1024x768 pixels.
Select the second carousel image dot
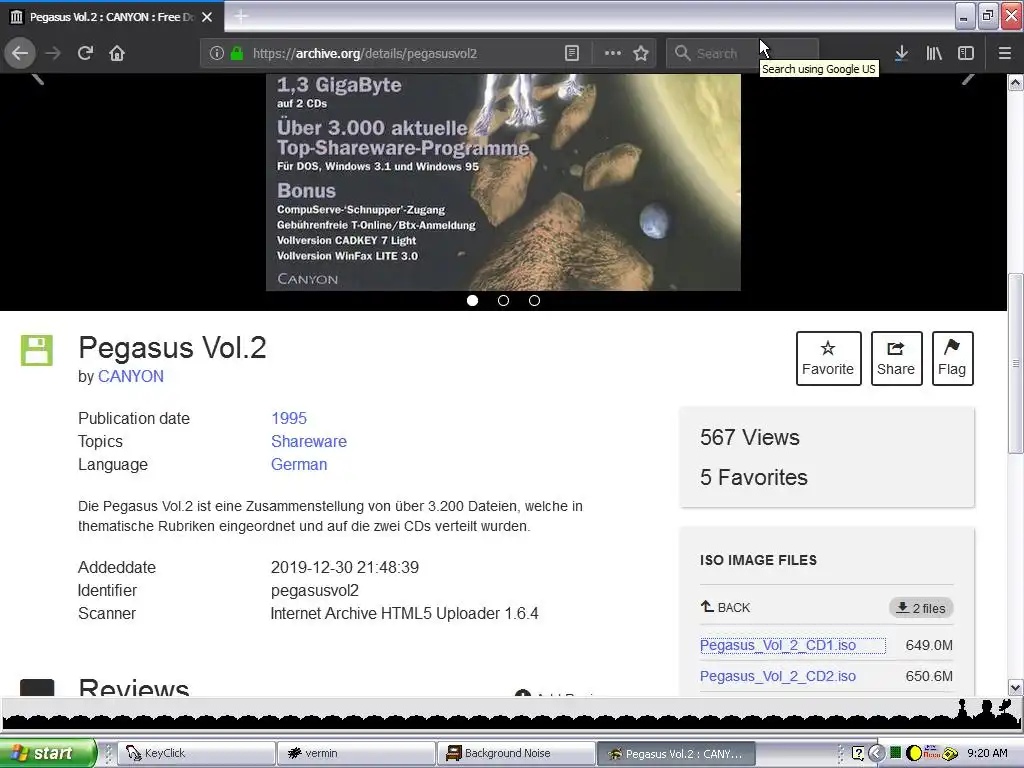click(503, 300)
